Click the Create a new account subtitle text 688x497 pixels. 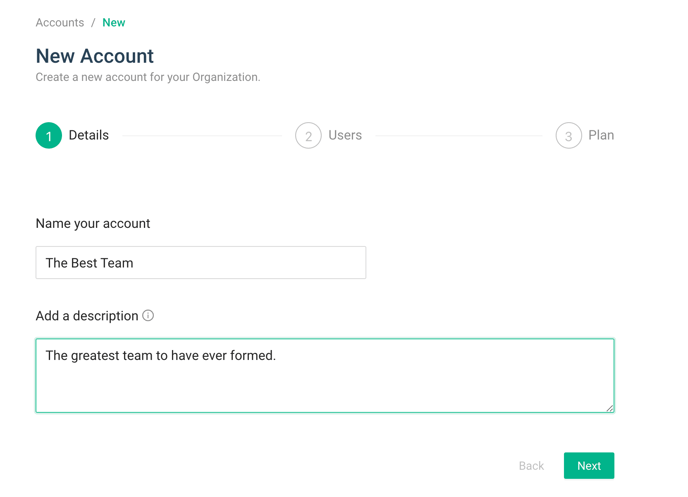point(148,77)
